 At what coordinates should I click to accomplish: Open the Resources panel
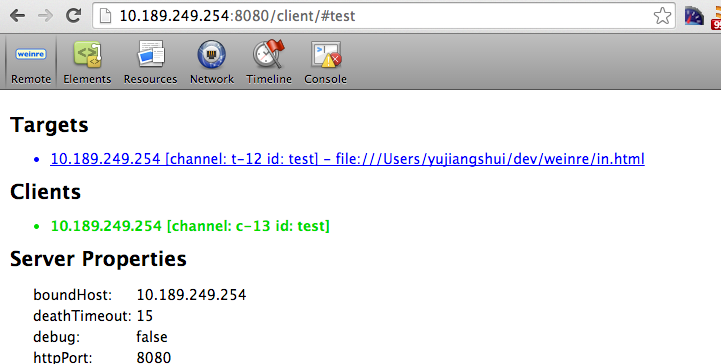coord(150,63)
